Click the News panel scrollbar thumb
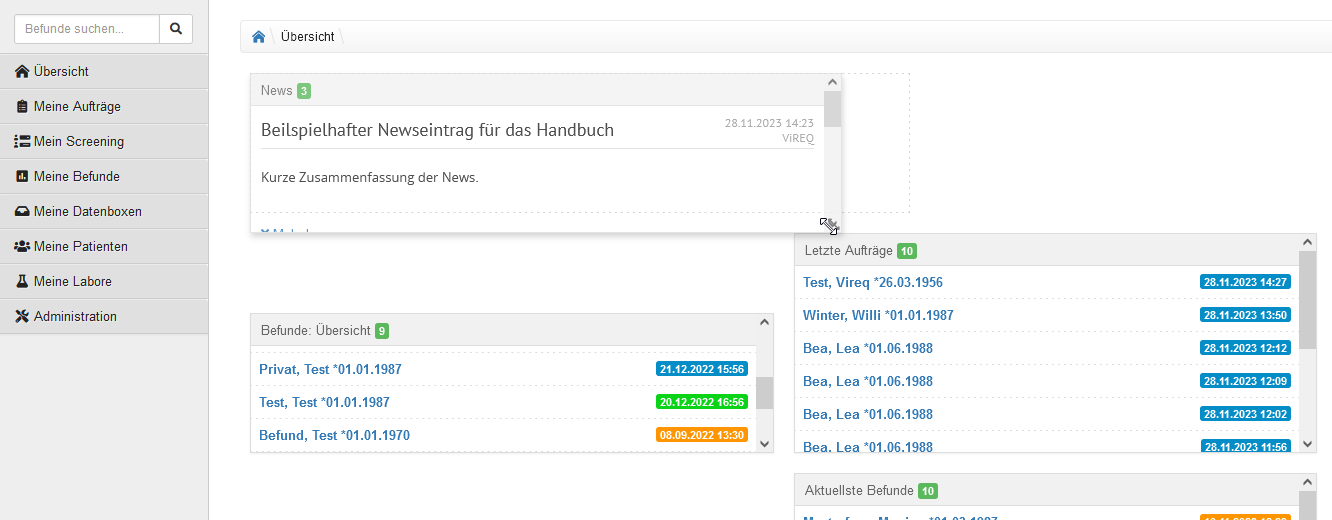Screen dimensions: 1332x520 click(832, 109)
